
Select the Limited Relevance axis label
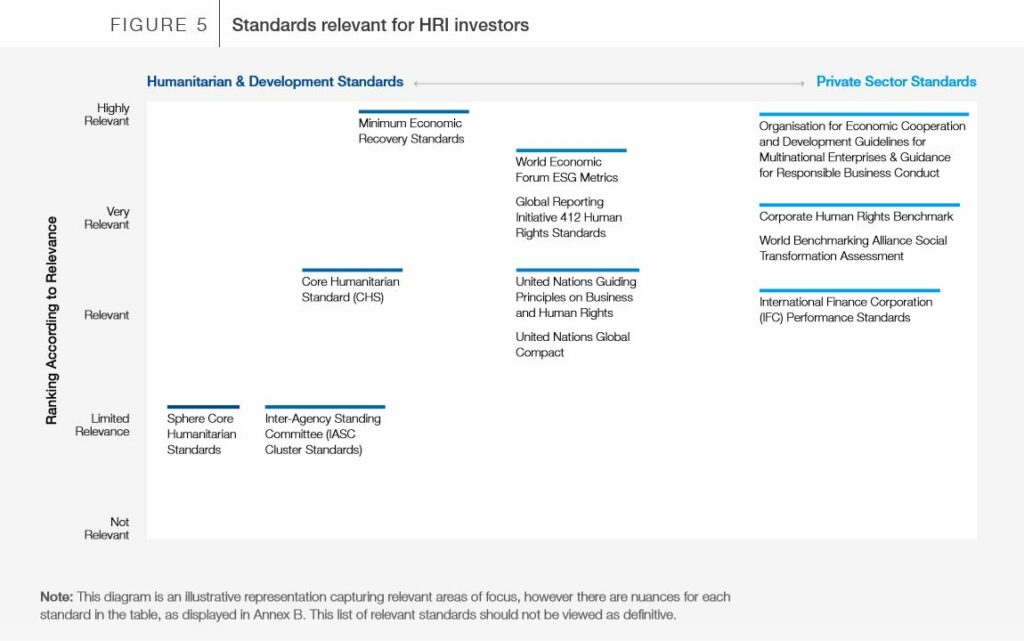(102, 425)
